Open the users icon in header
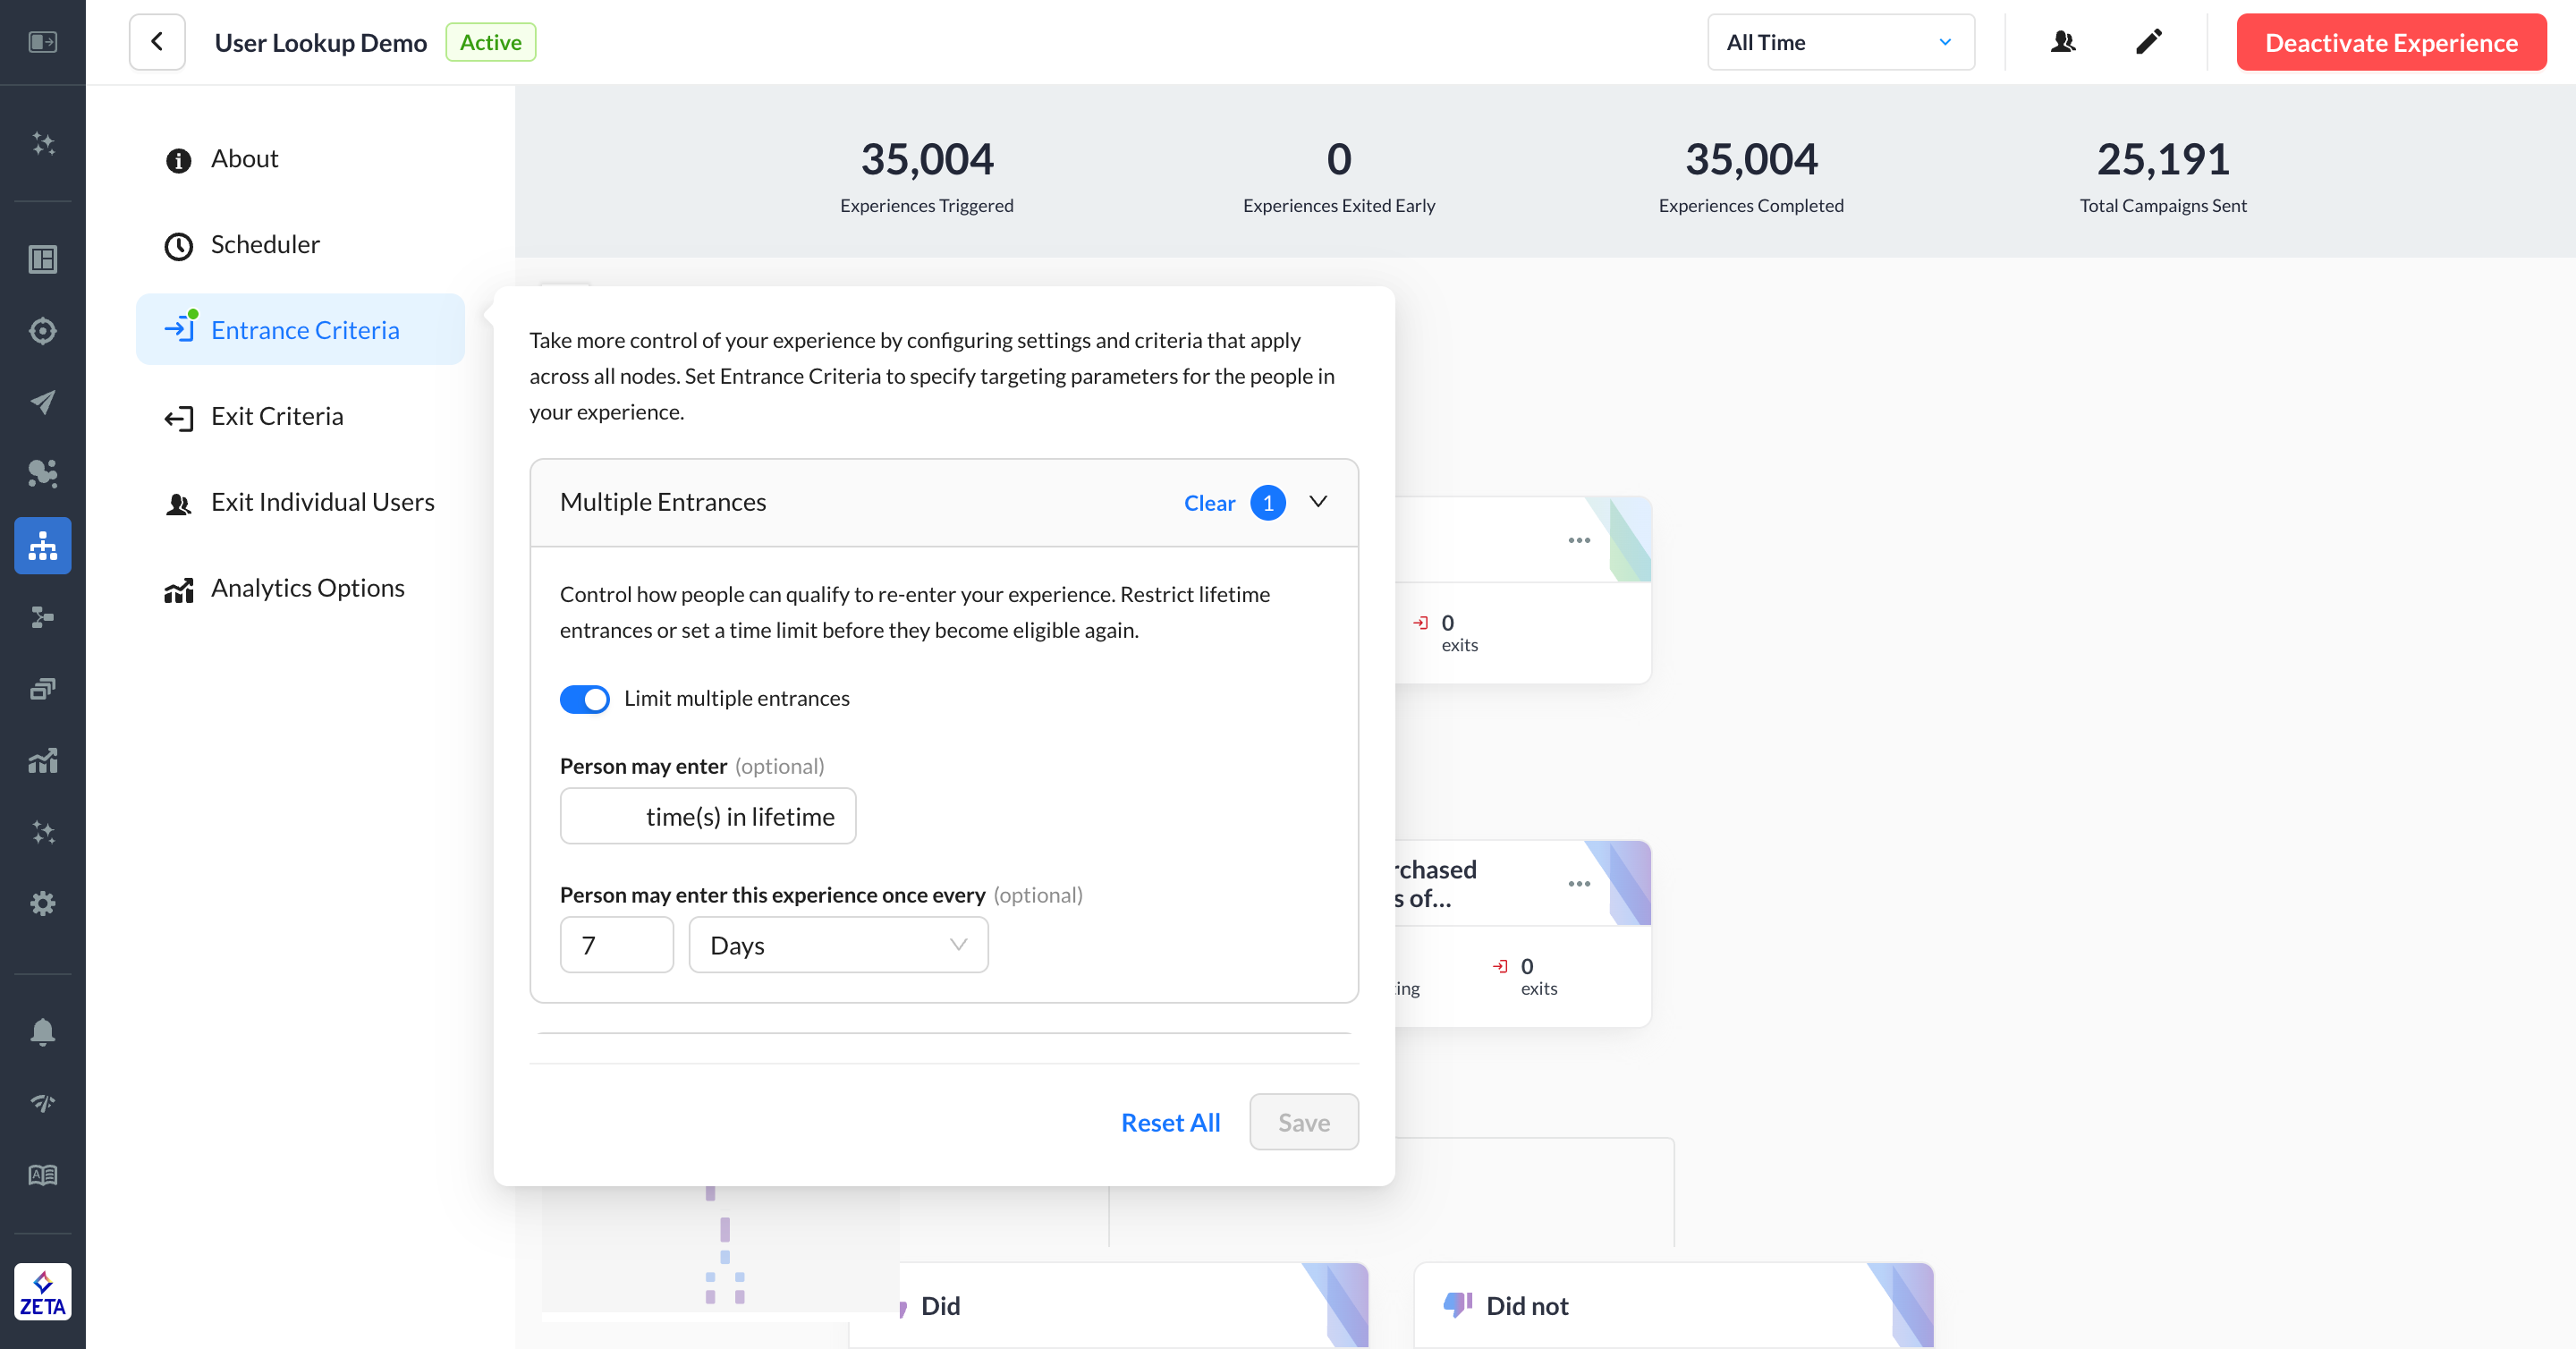The image size is (2576, 1349). pos(2062,42)
